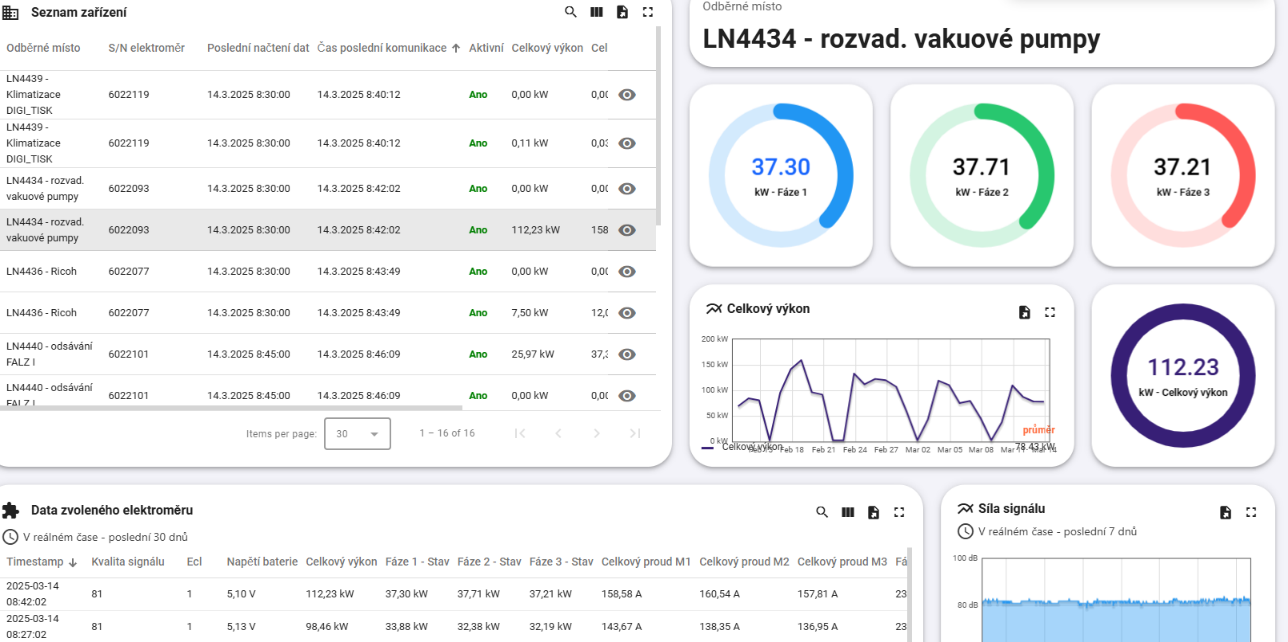Toggle the Celkový výkon legend entry in chart

click(x=743, y=447)
